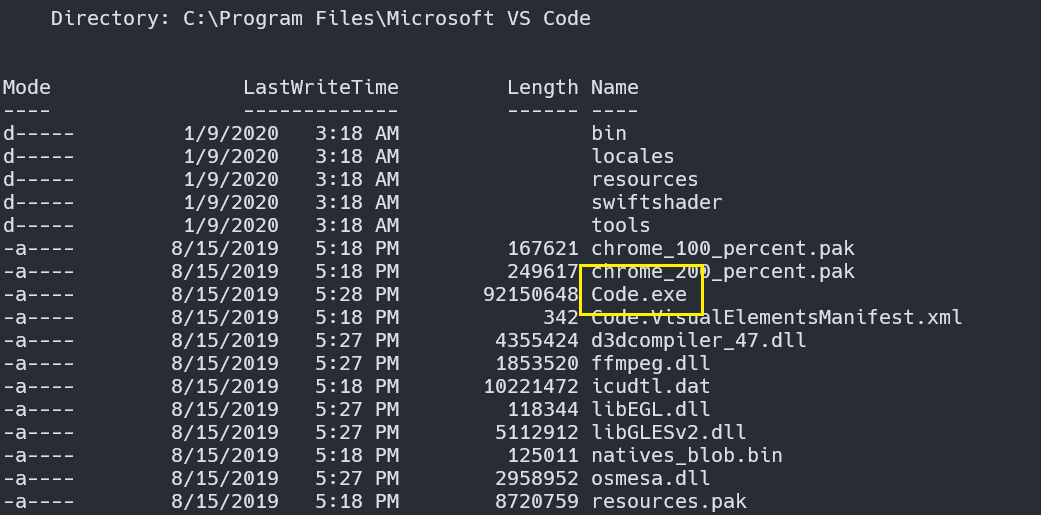
Task: Click the resources folder entry
Action: pos(645,179)
